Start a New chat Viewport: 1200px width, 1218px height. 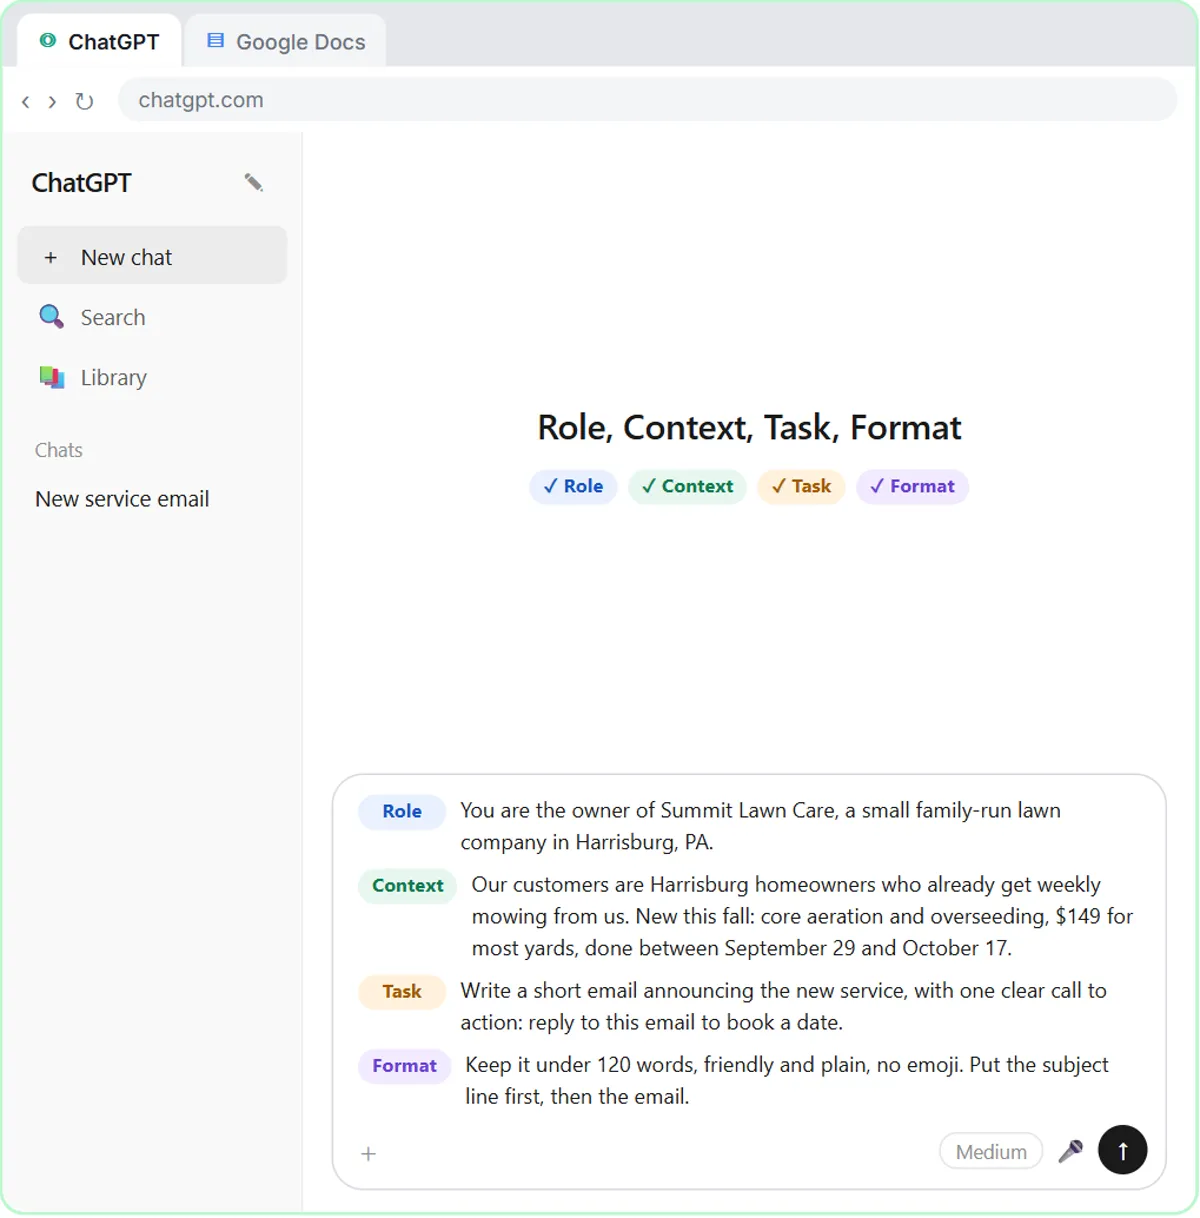click(152, 257)
